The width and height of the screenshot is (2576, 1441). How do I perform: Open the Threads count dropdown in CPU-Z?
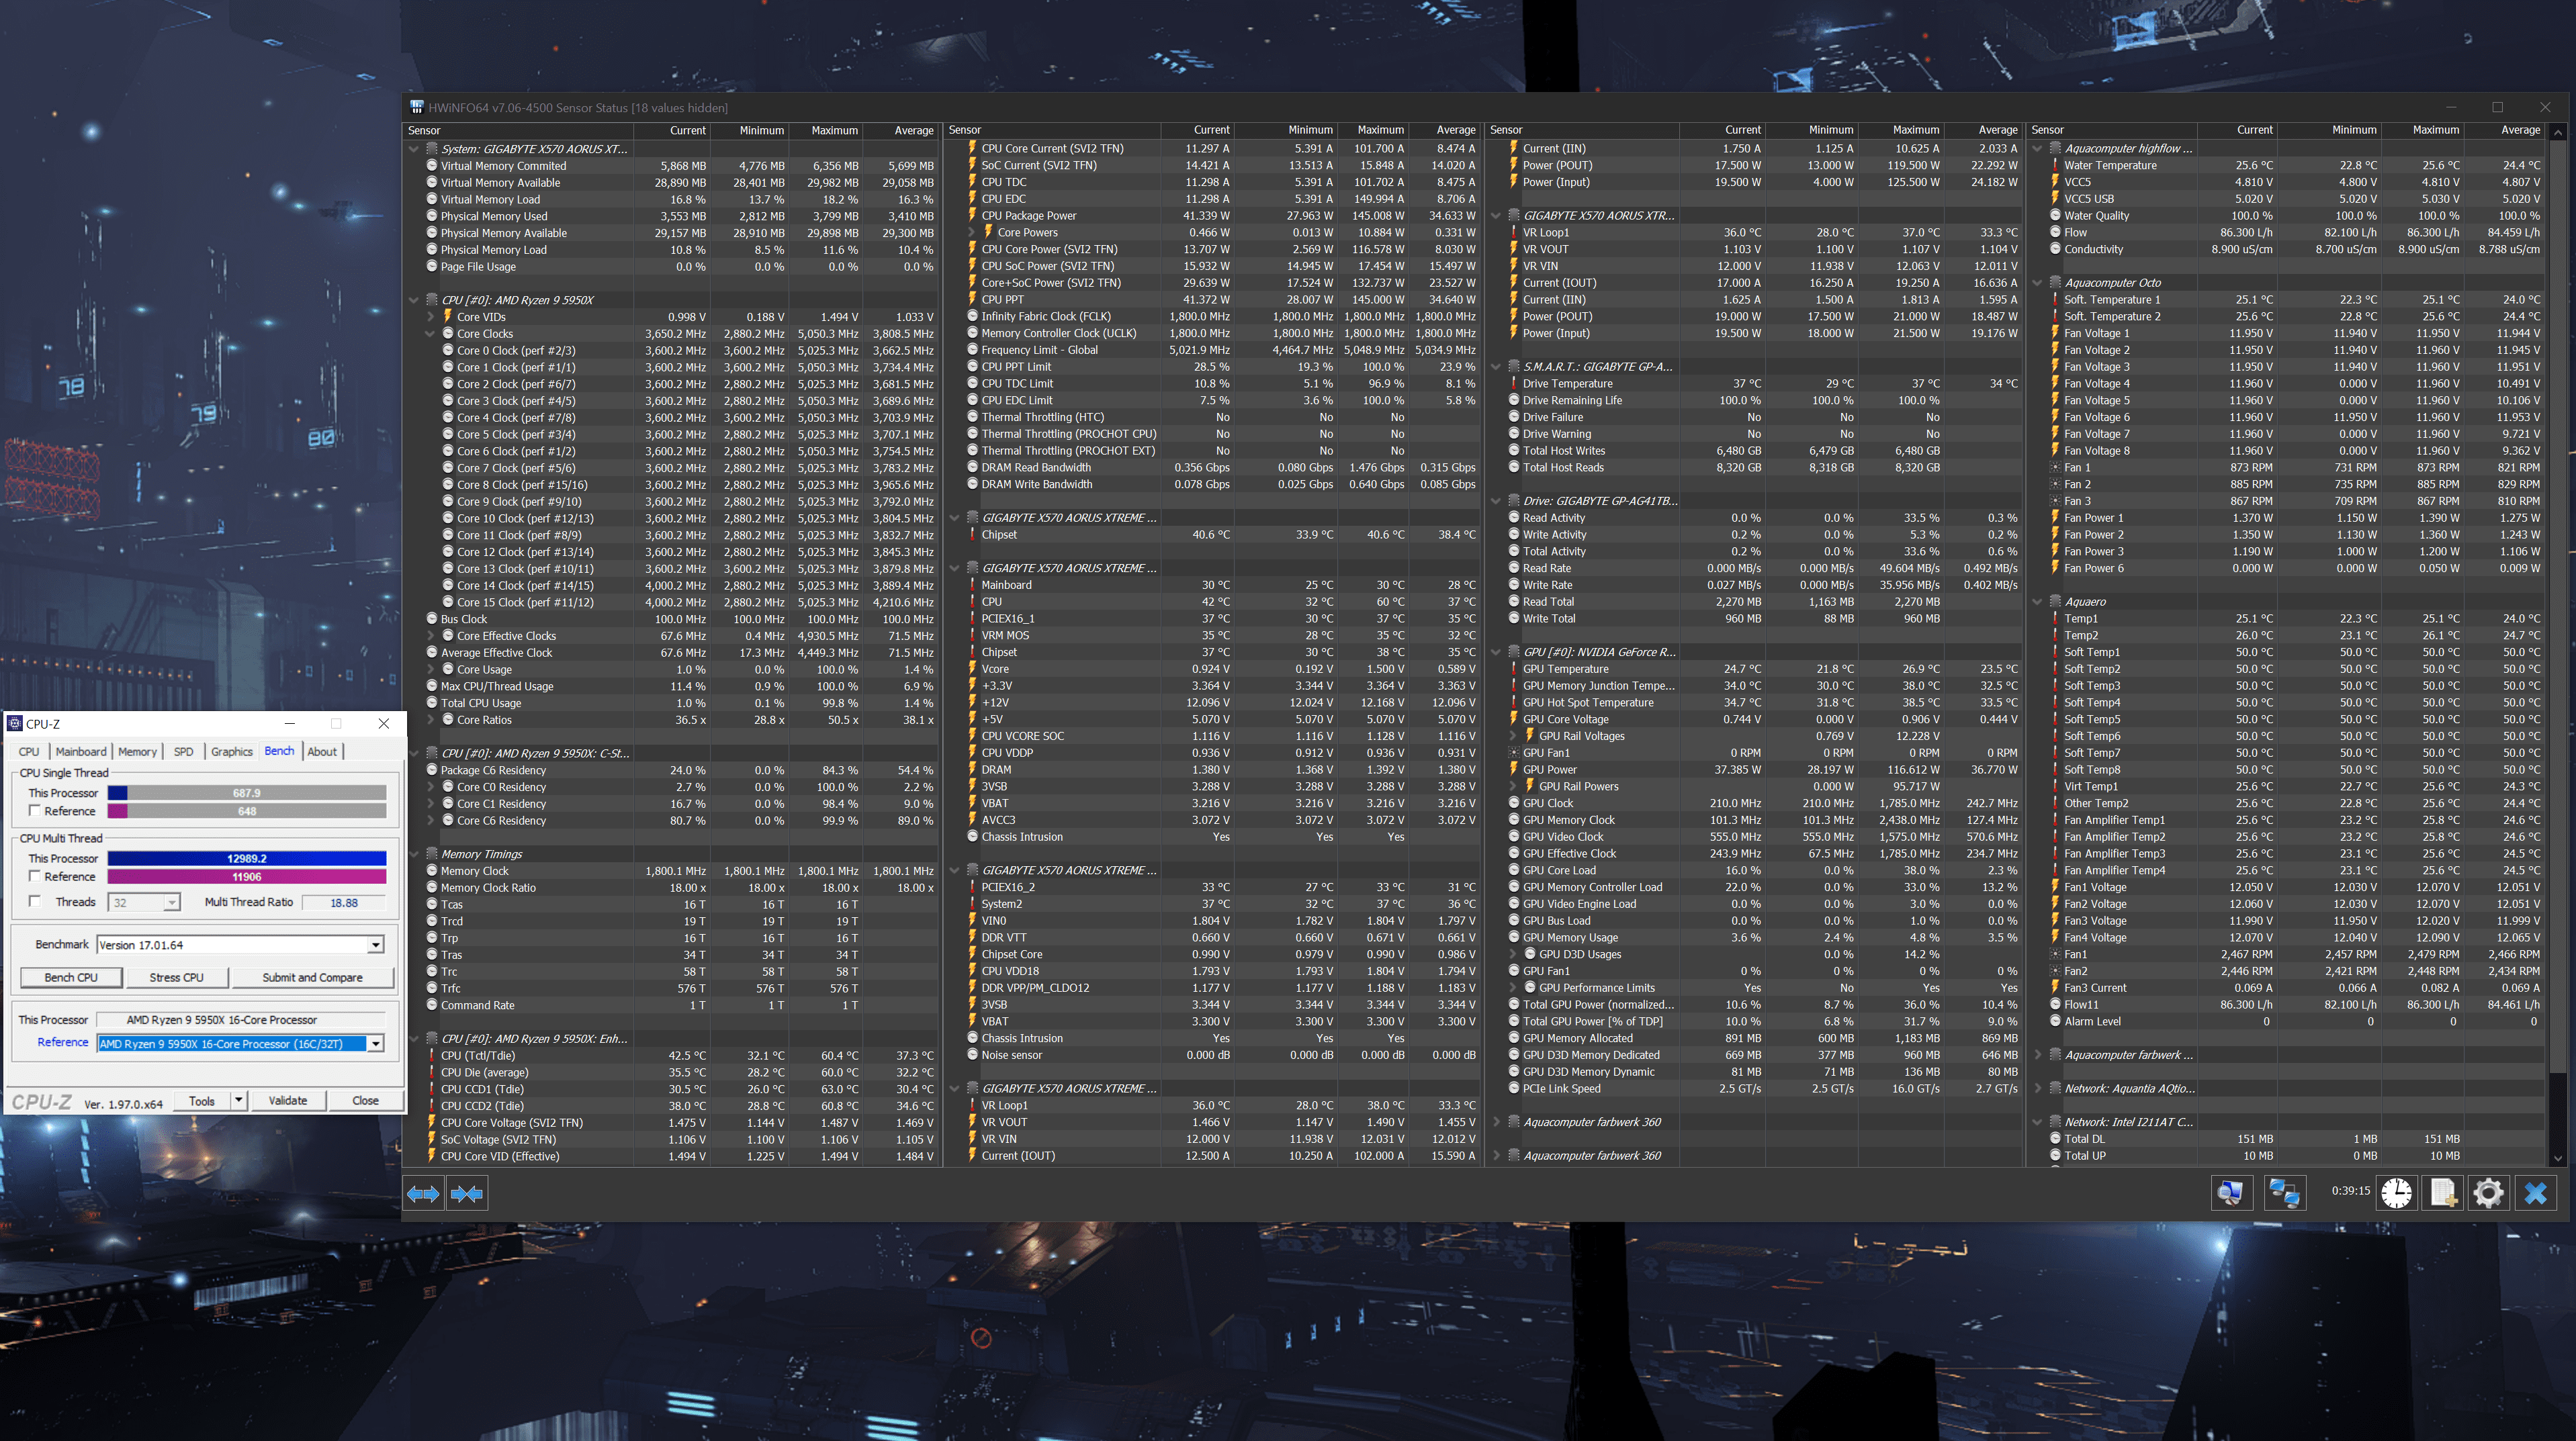171,903
